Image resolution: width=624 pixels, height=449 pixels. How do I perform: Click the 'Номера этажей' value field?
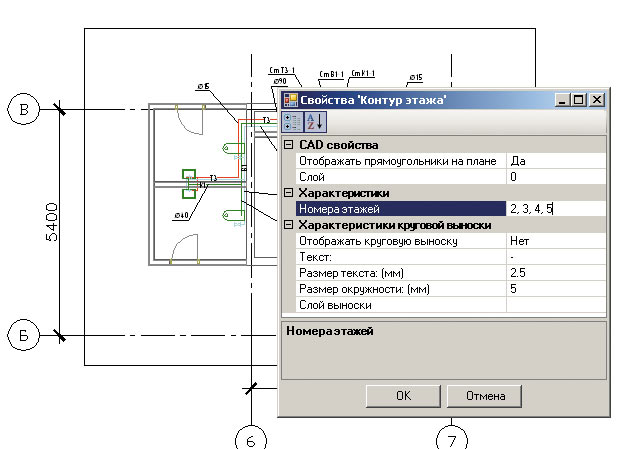(555, 209)
